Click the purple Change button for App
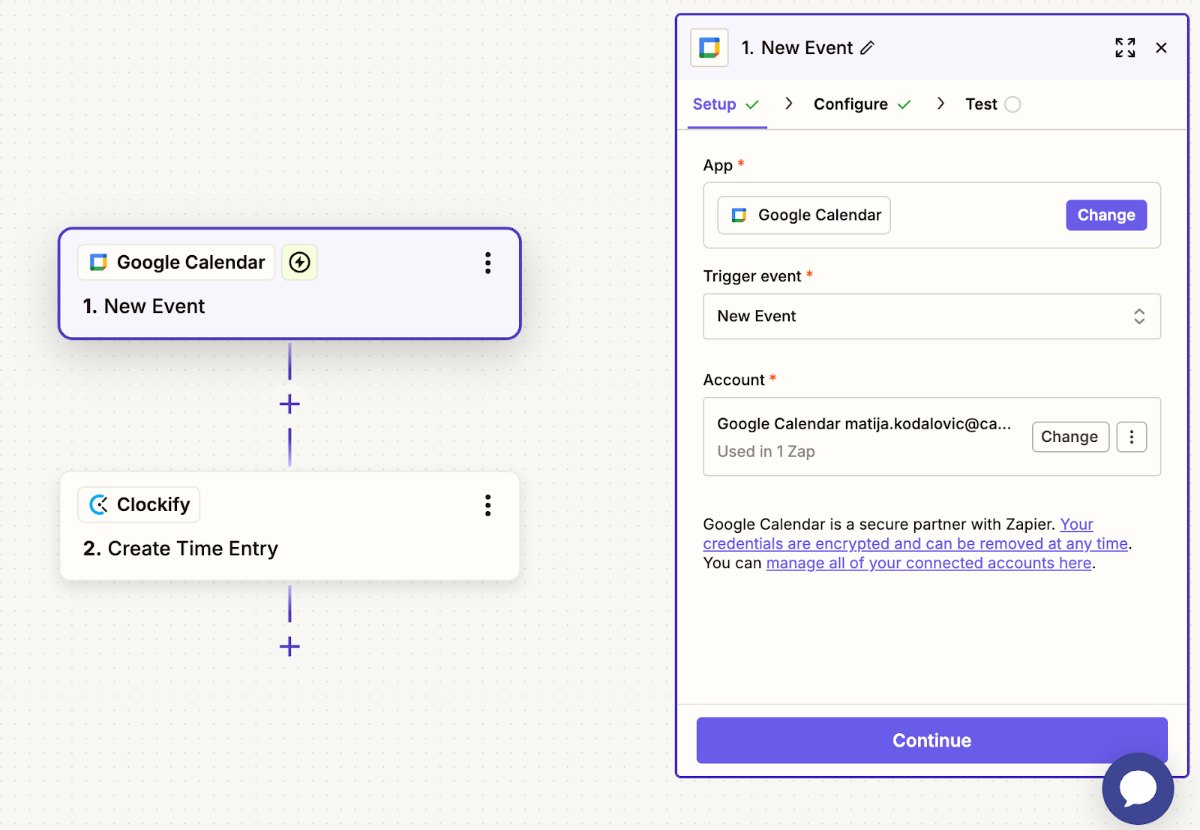Screen dimensions: 1200x830 [1106, 215]
